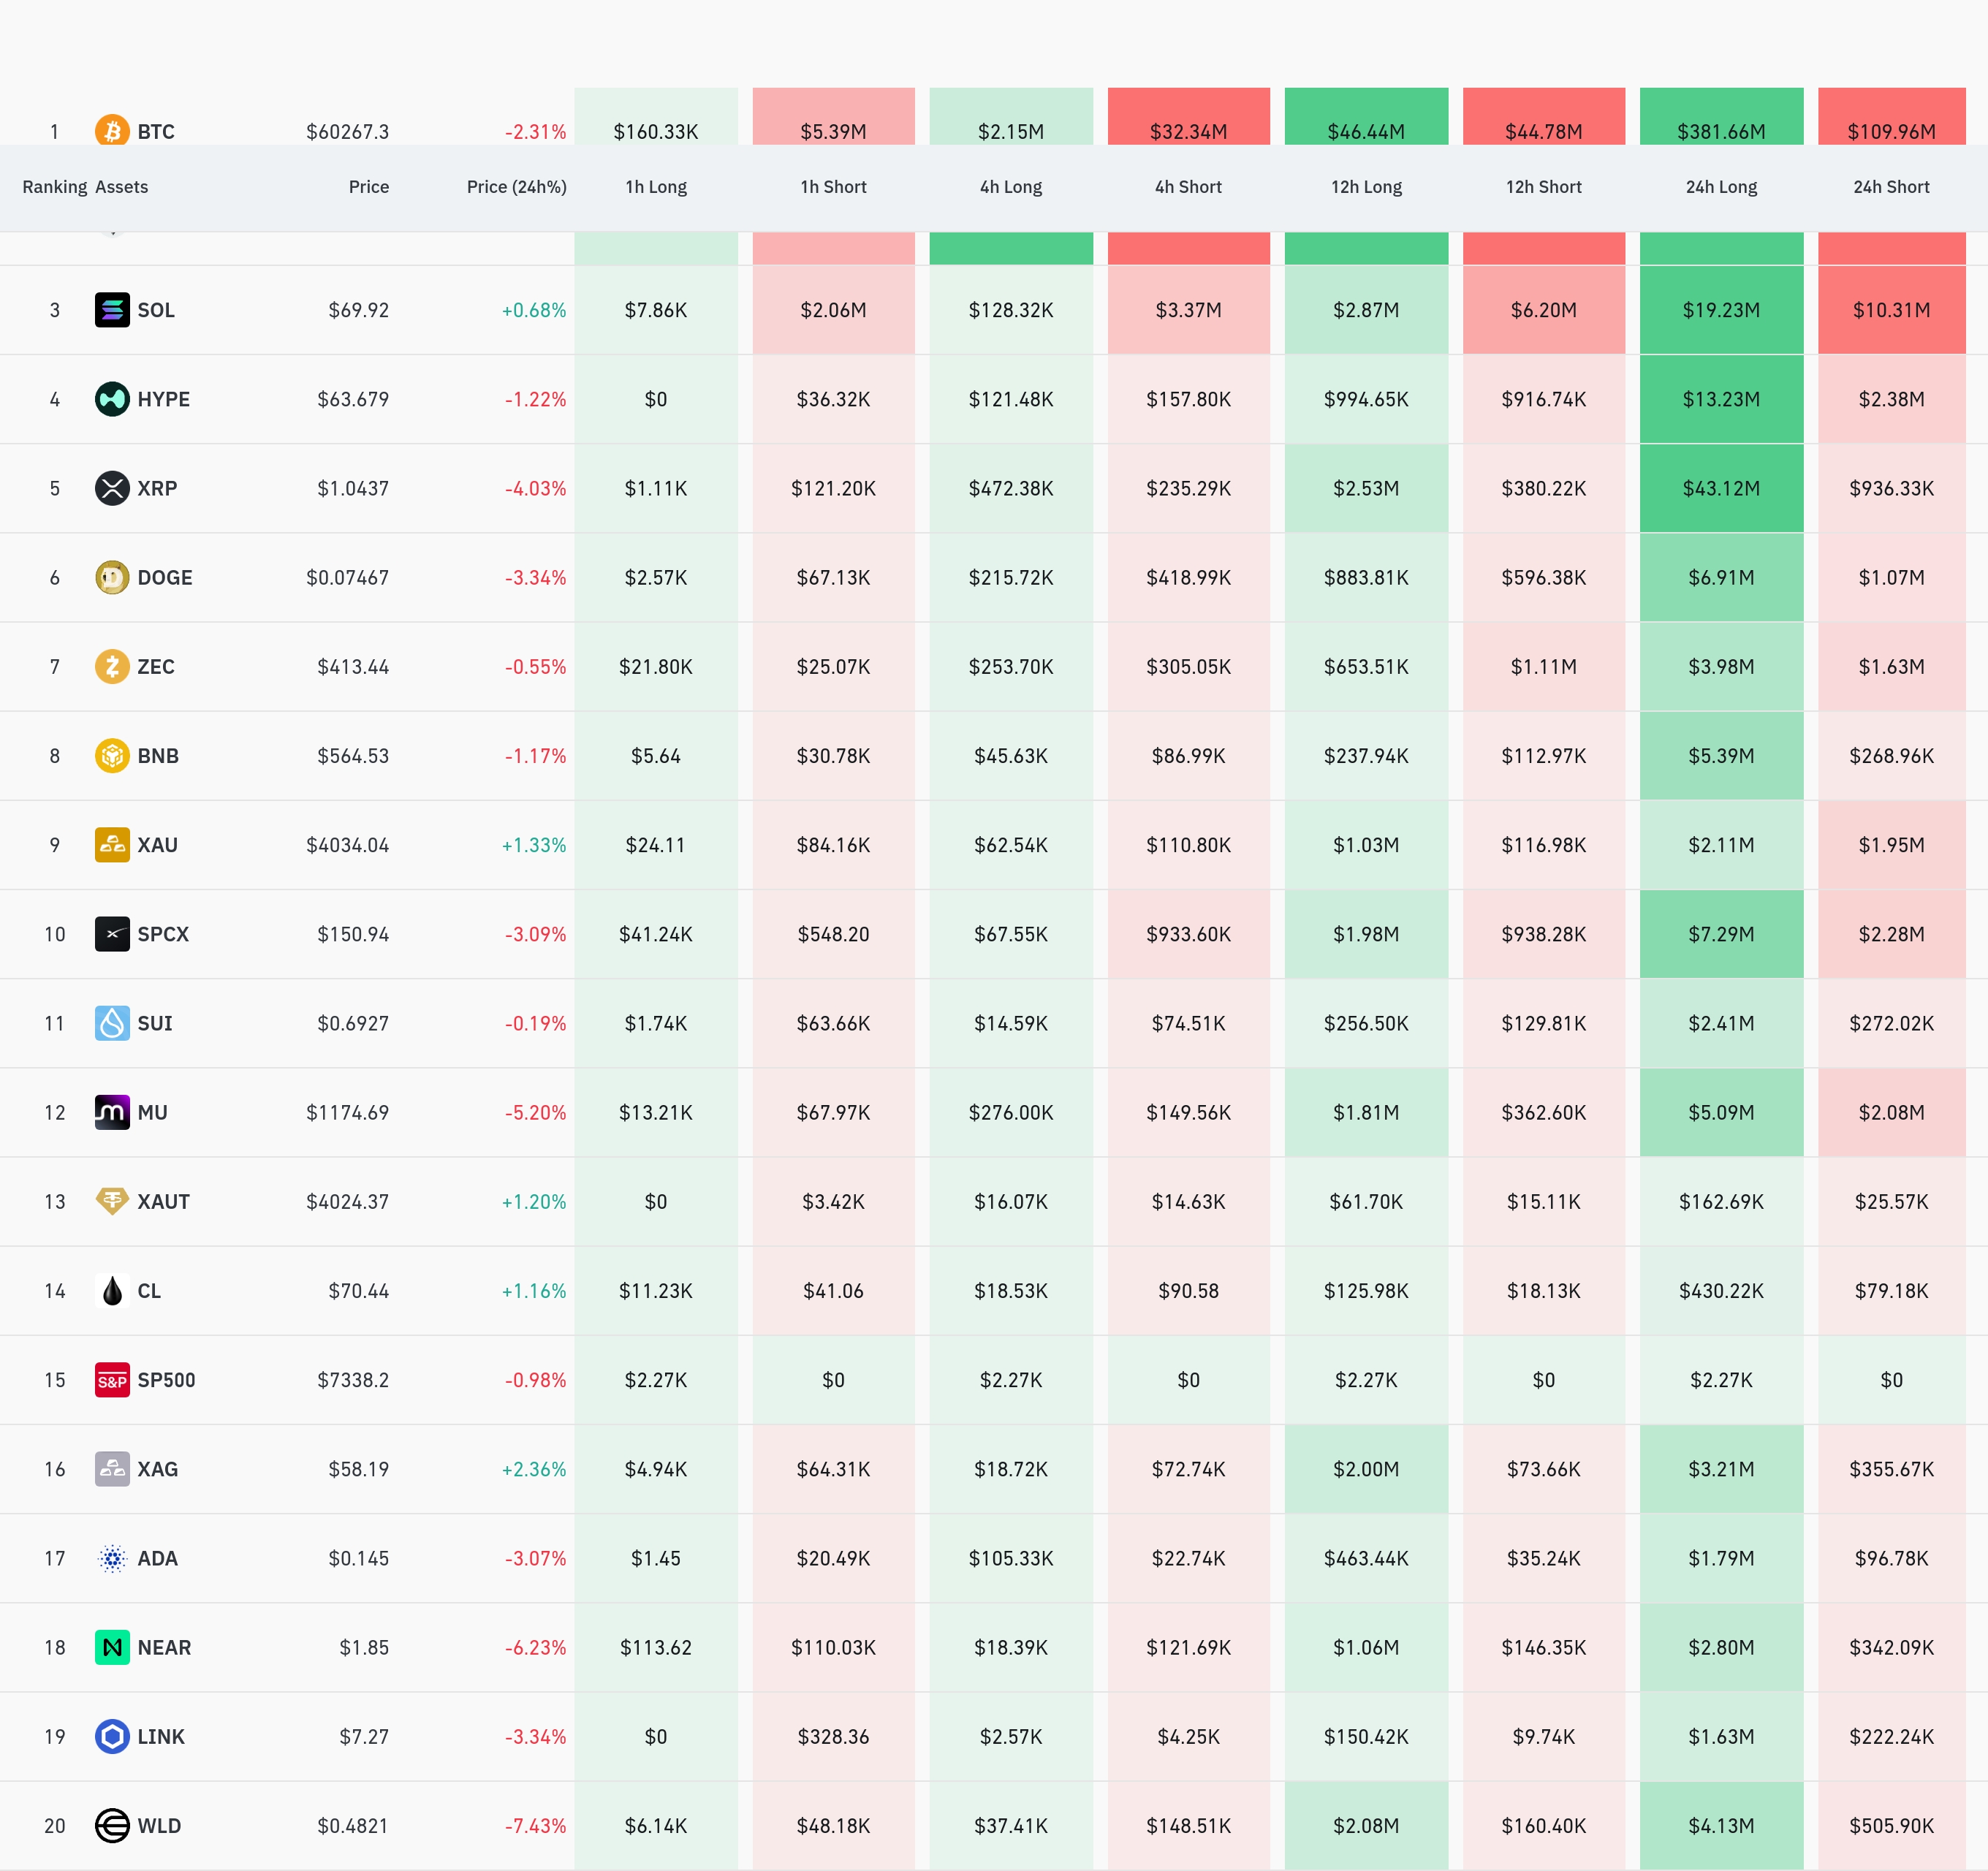Click the DOGE coin icon
The image size is (1988, 1871).
pyautogui.click(x=112, y=577)
